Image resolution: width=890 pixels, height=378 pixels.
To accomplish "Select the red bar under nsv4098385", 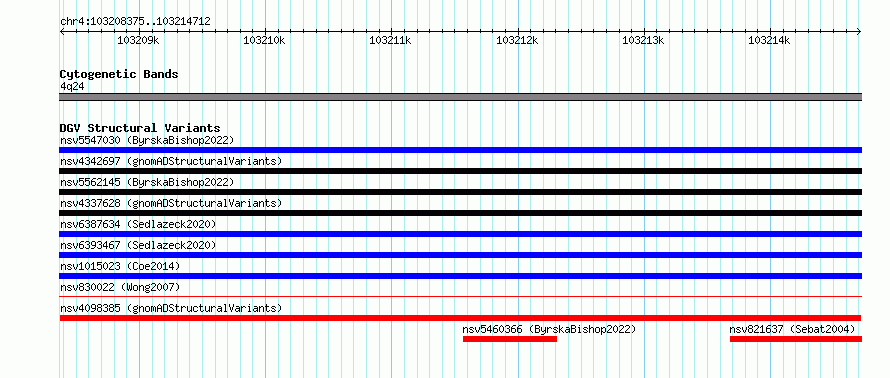I will point(460,318).
